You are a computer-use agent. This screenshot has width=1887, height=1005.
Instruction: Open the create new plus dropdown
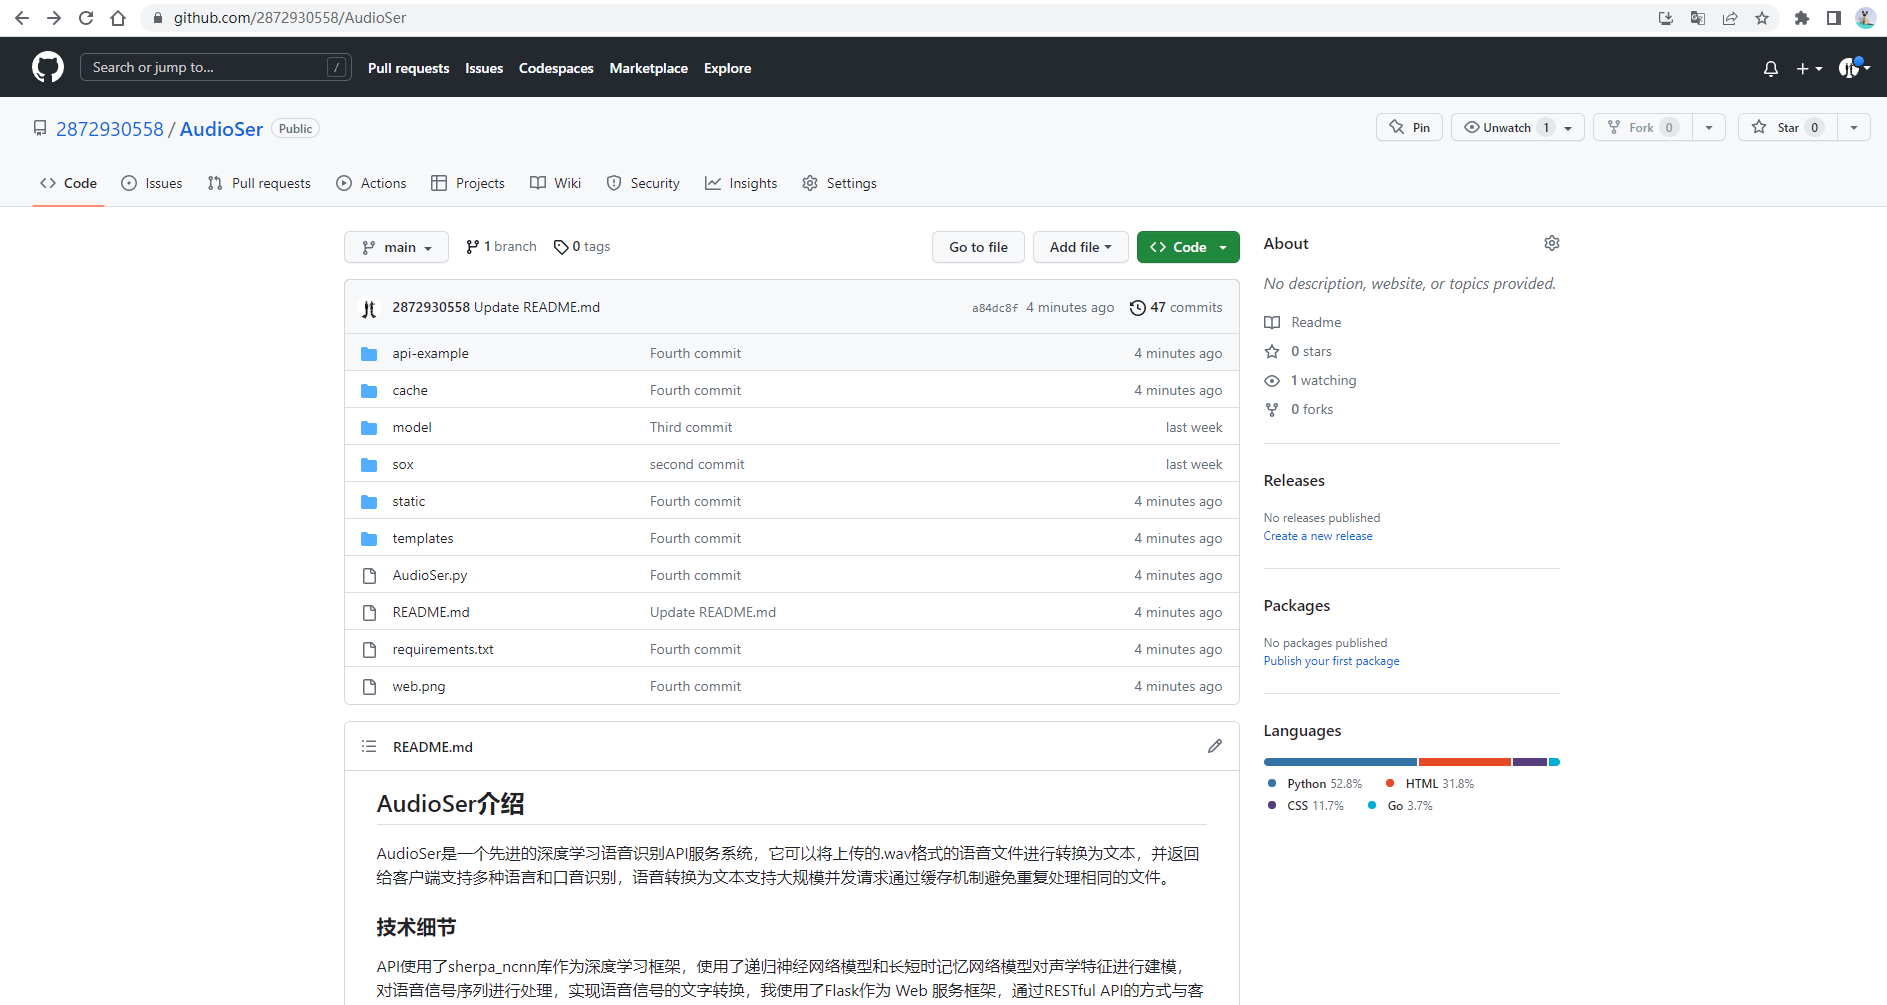pos(1809,68)
